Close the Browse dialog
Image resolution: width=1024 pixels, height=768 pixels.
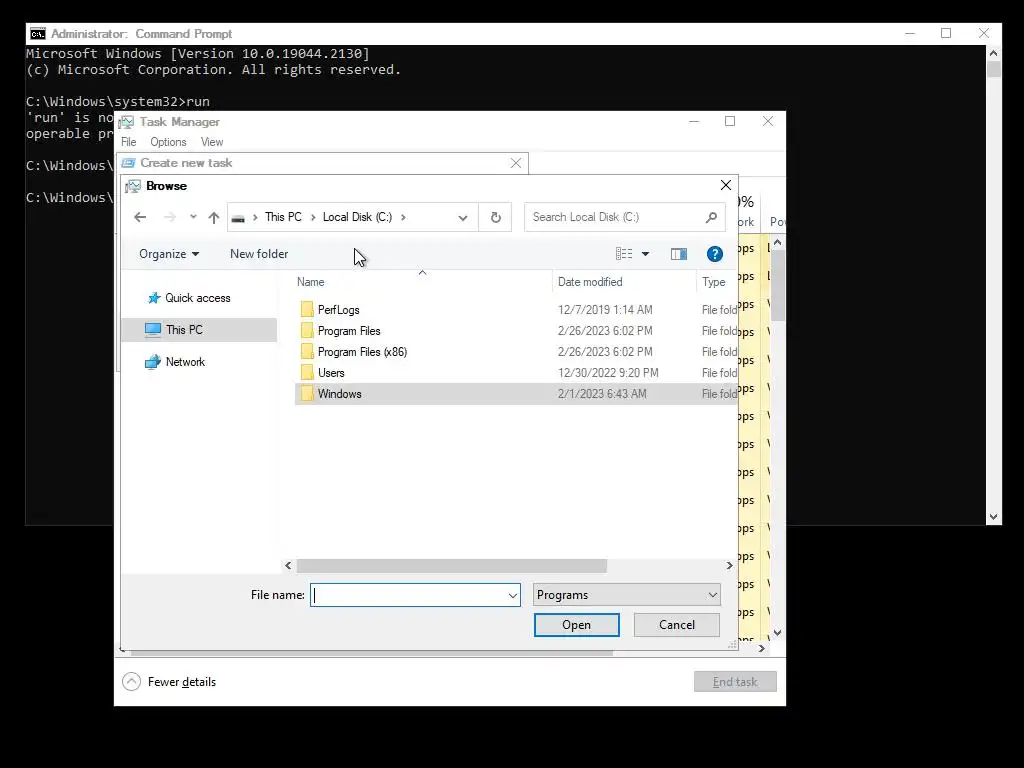(x=726, y=185)
